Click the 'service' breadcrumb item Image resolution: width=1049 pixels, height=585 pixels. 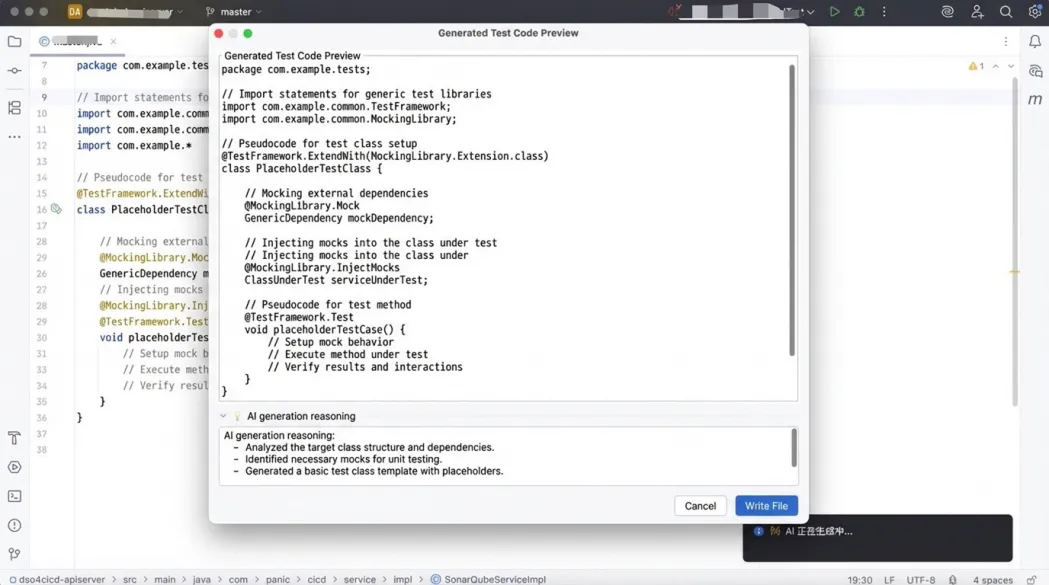point(359,580)
